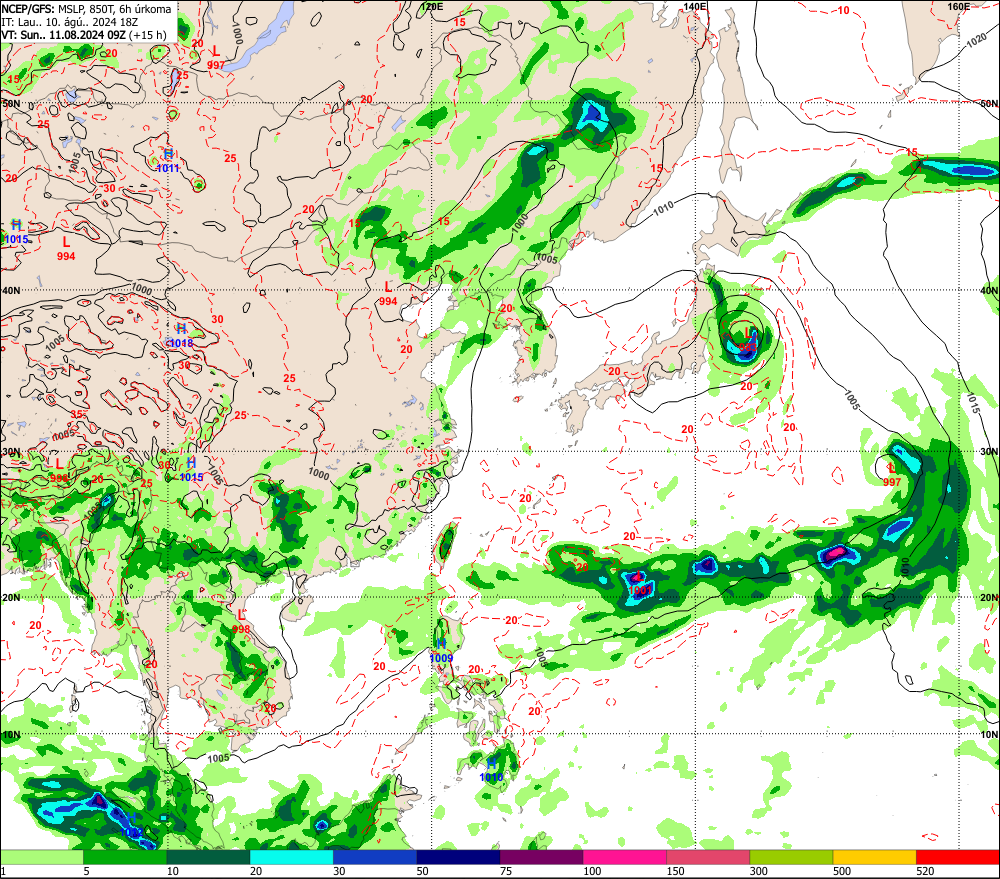Click the light green 1–5 mm legend swatch
Viewport: 1000px width, 879px height.
click(42, 857)
